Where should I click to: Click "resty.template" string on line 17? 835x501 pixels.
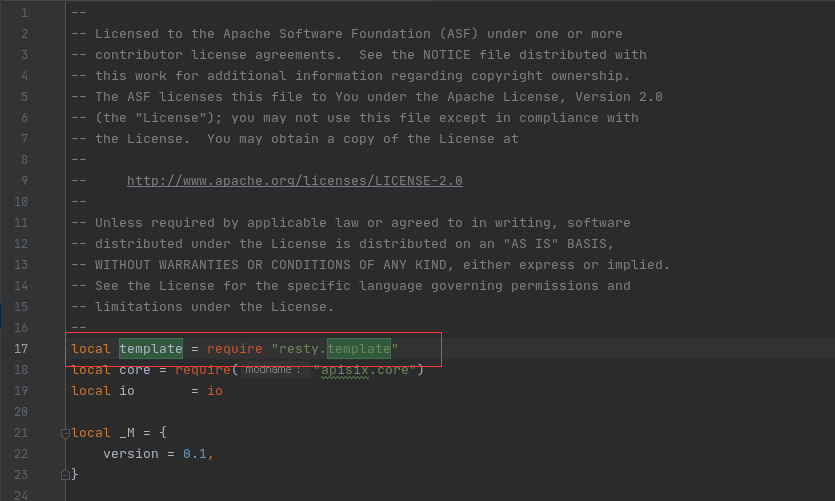(334, 349)
